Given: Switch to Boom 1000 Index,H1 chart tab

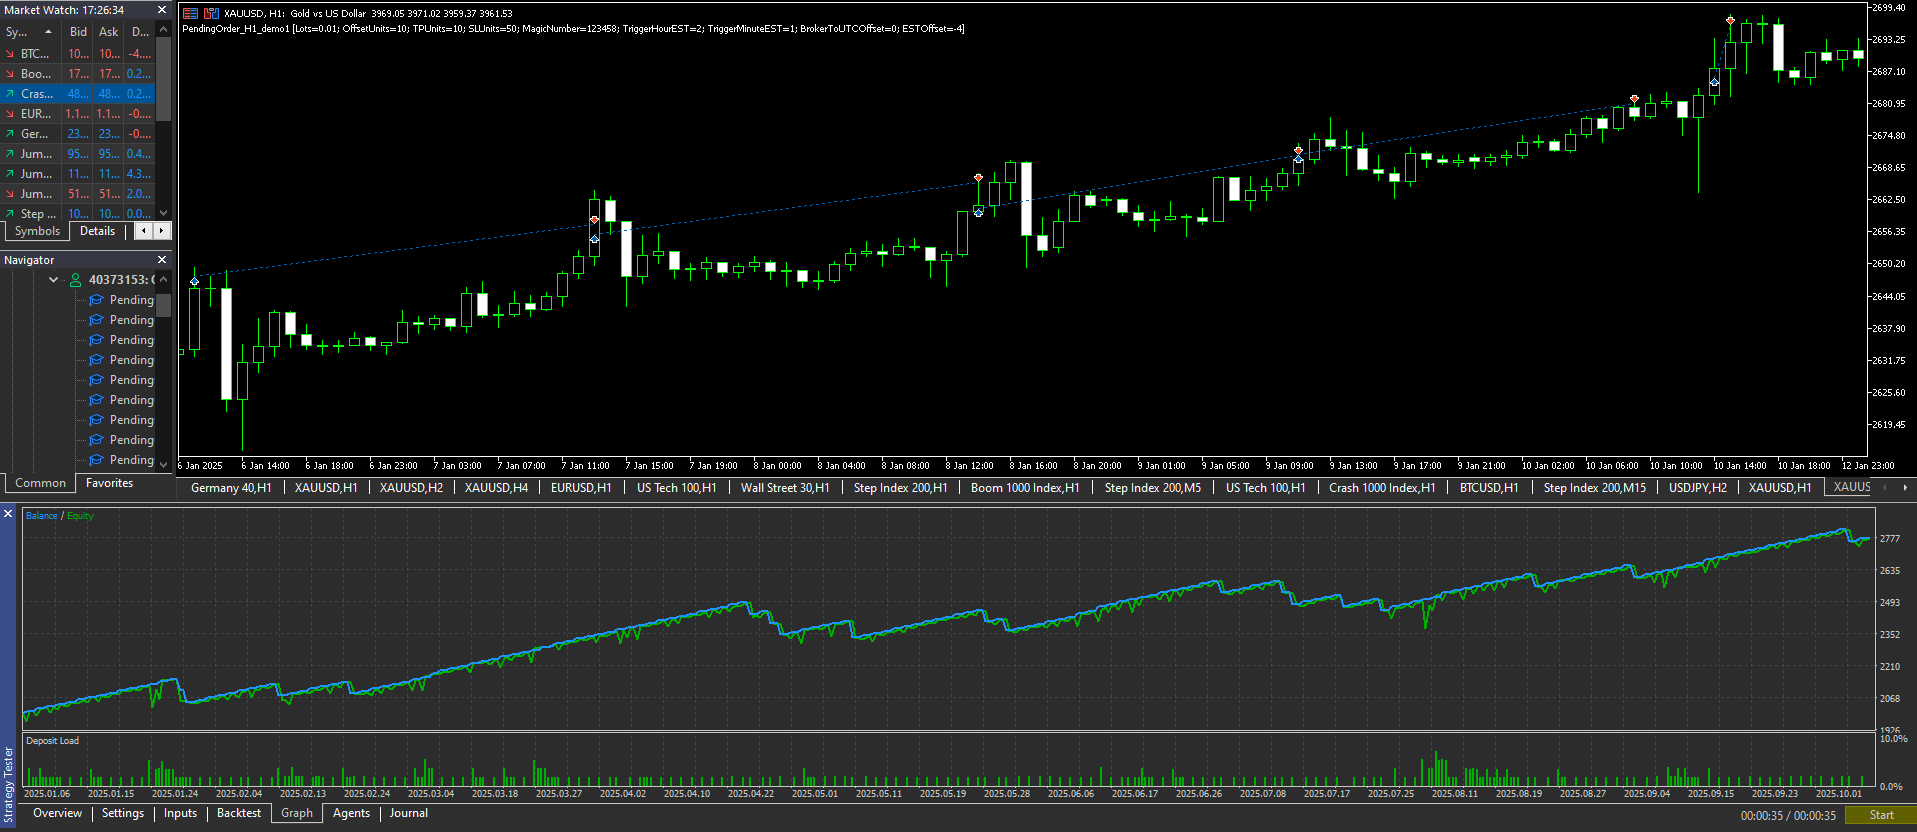Looking at the screenshot, I should pos(1025,488).
